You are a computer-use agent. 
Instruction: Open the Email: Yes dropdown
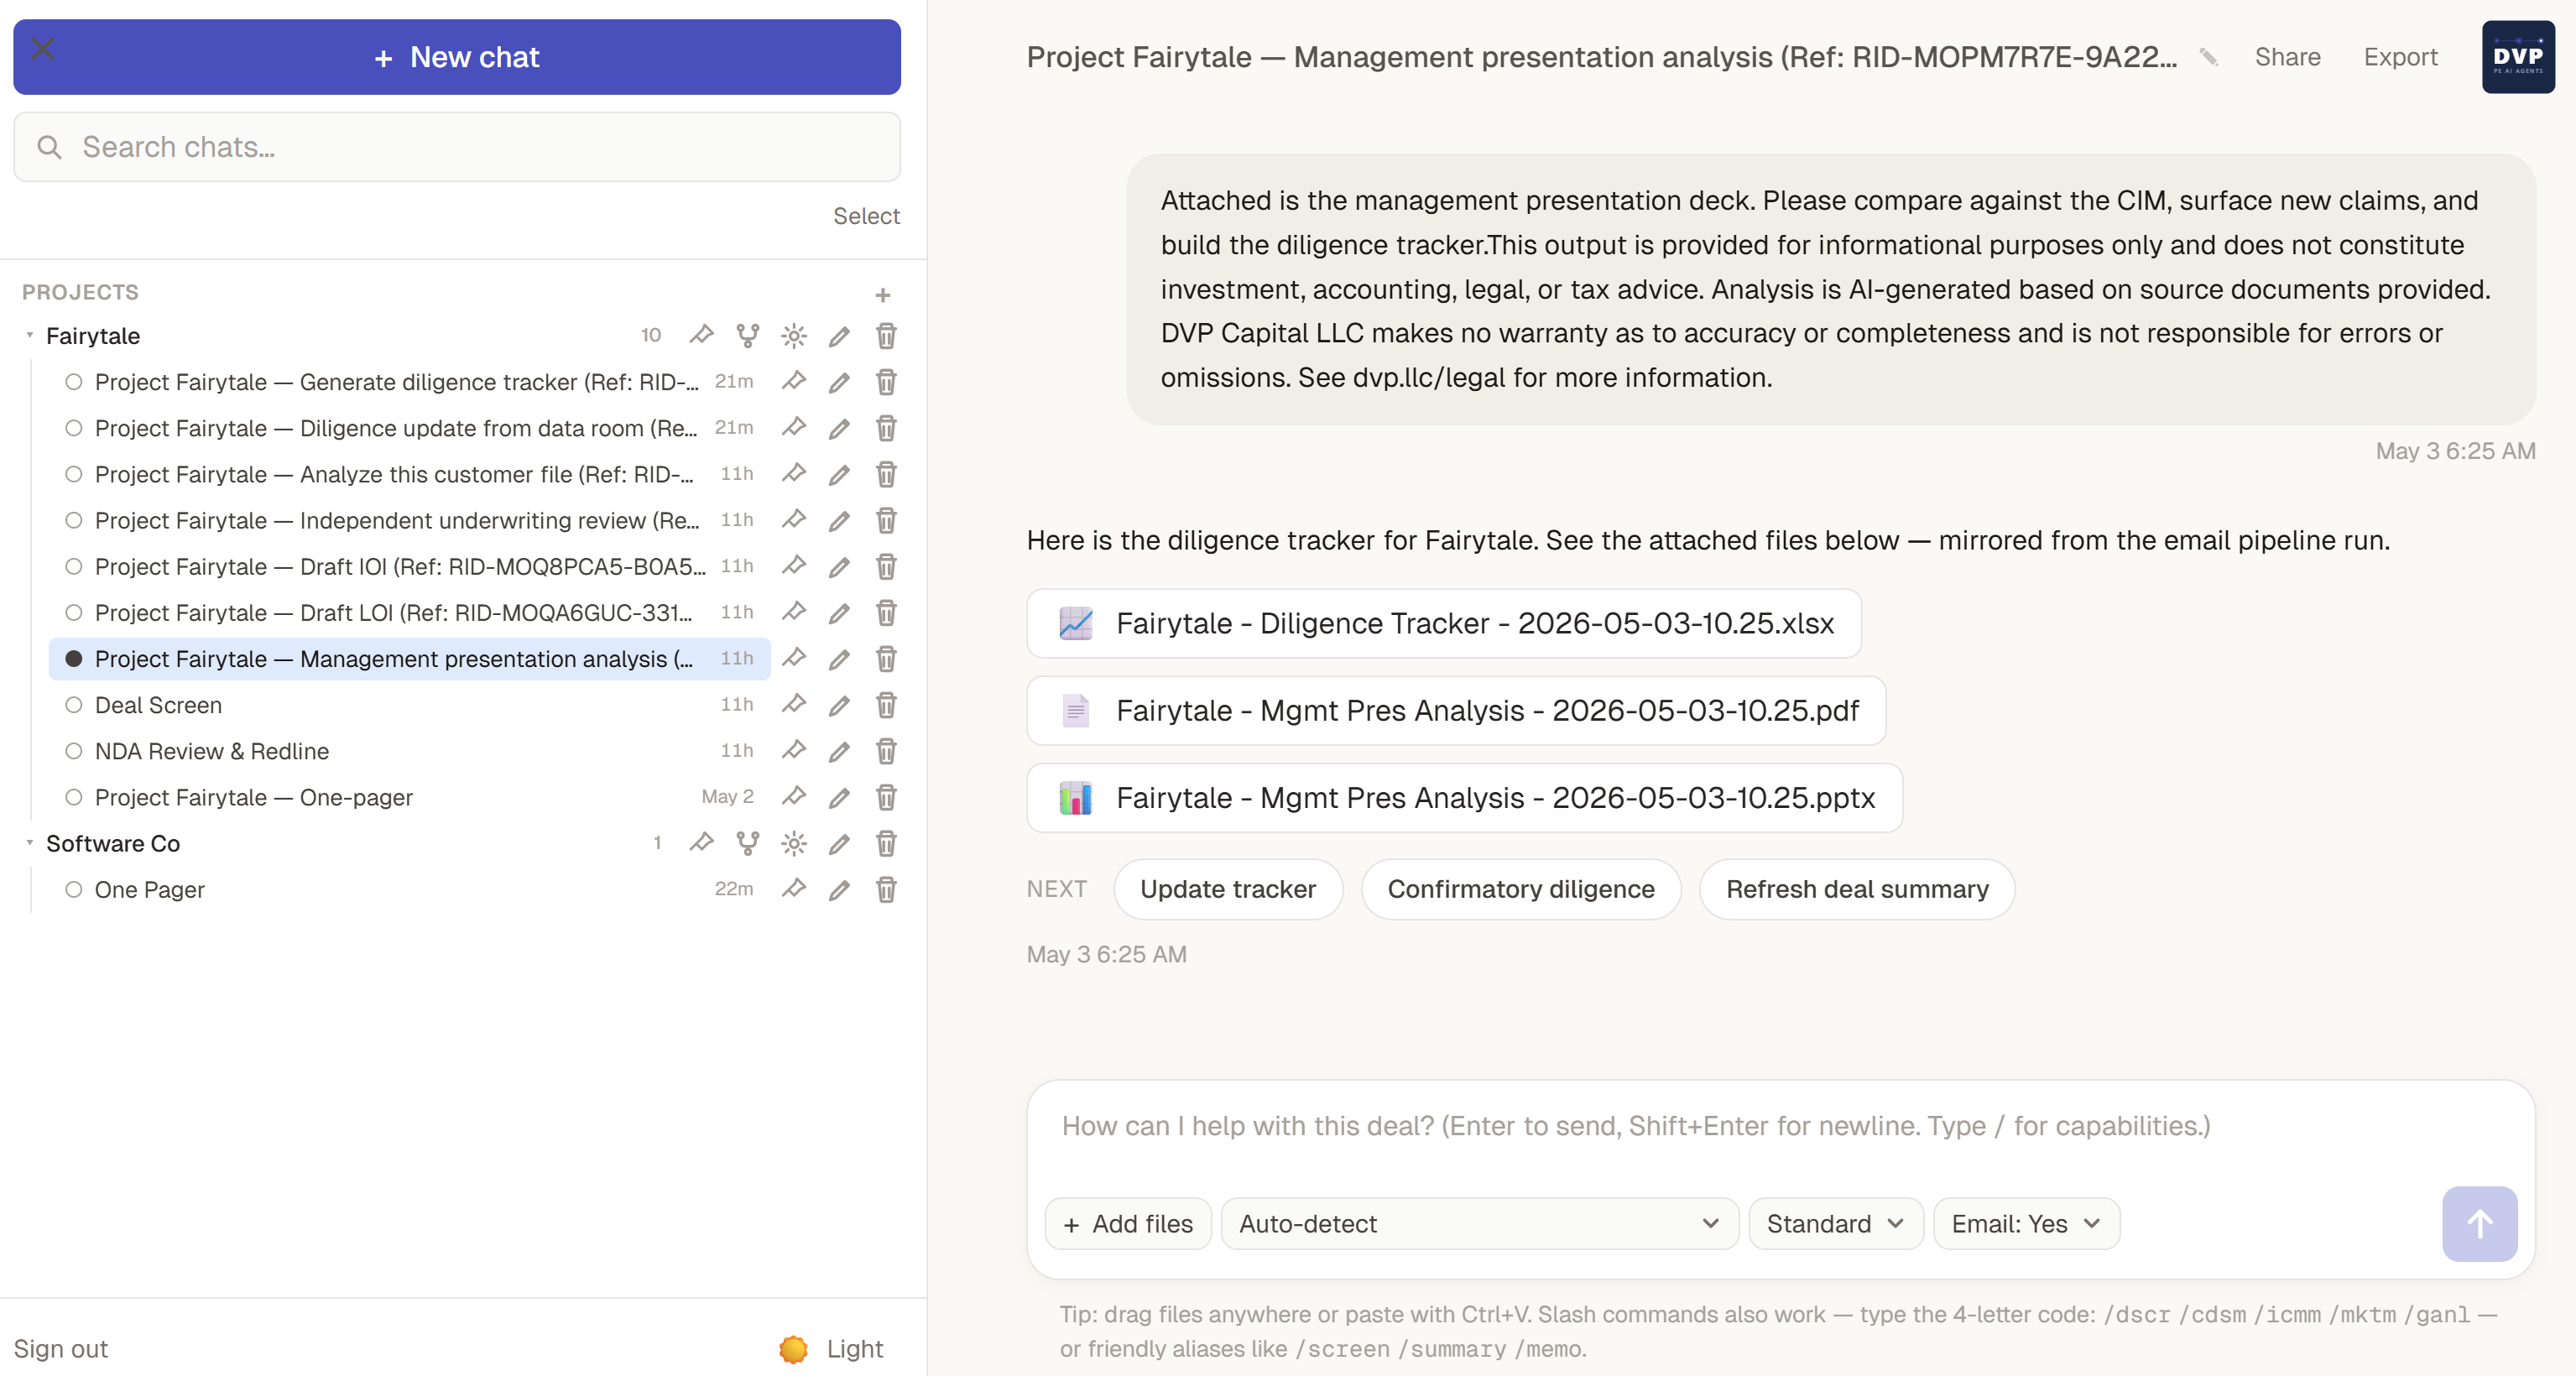tap(2026, 1224)
